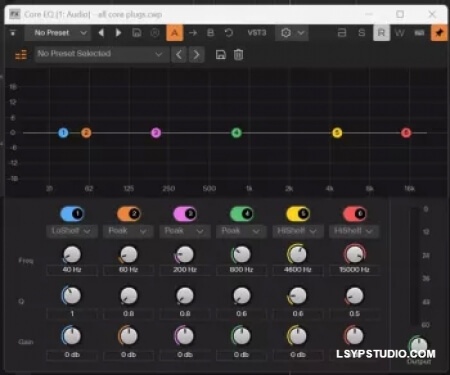The image size is (450, 375).
Task: Save preset via top toolbar disk icon
Action: click(137, 33)
